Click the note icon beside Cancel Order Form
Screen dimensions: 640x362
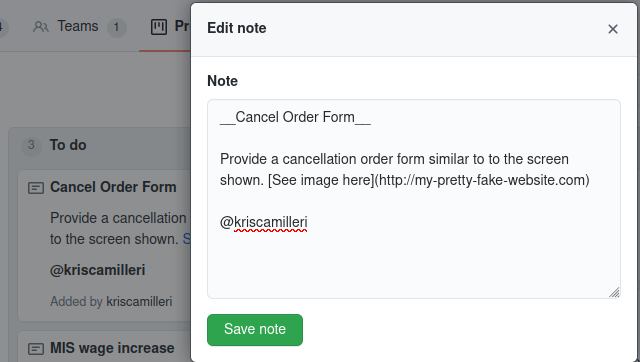(x=36, y=188)
